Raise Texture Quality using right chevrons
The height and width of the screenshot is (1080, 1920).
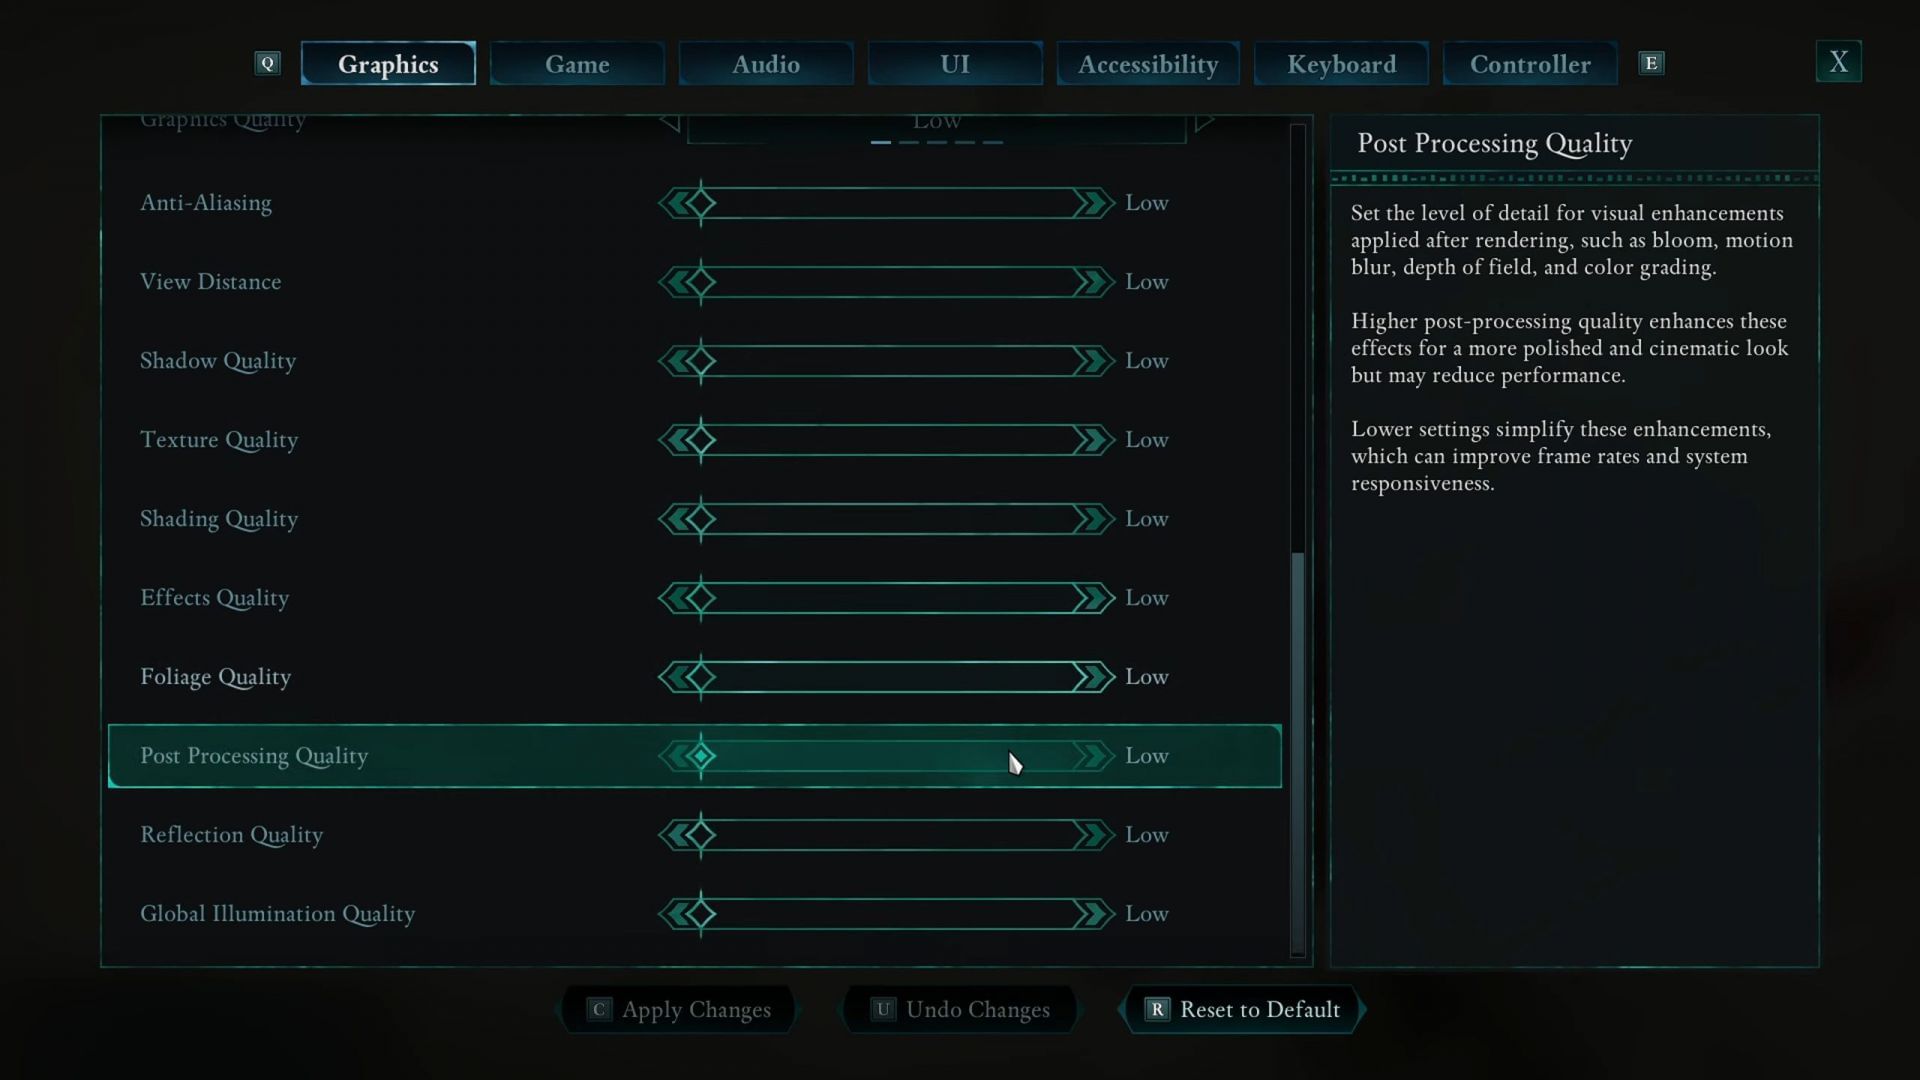click(1094, 440)
